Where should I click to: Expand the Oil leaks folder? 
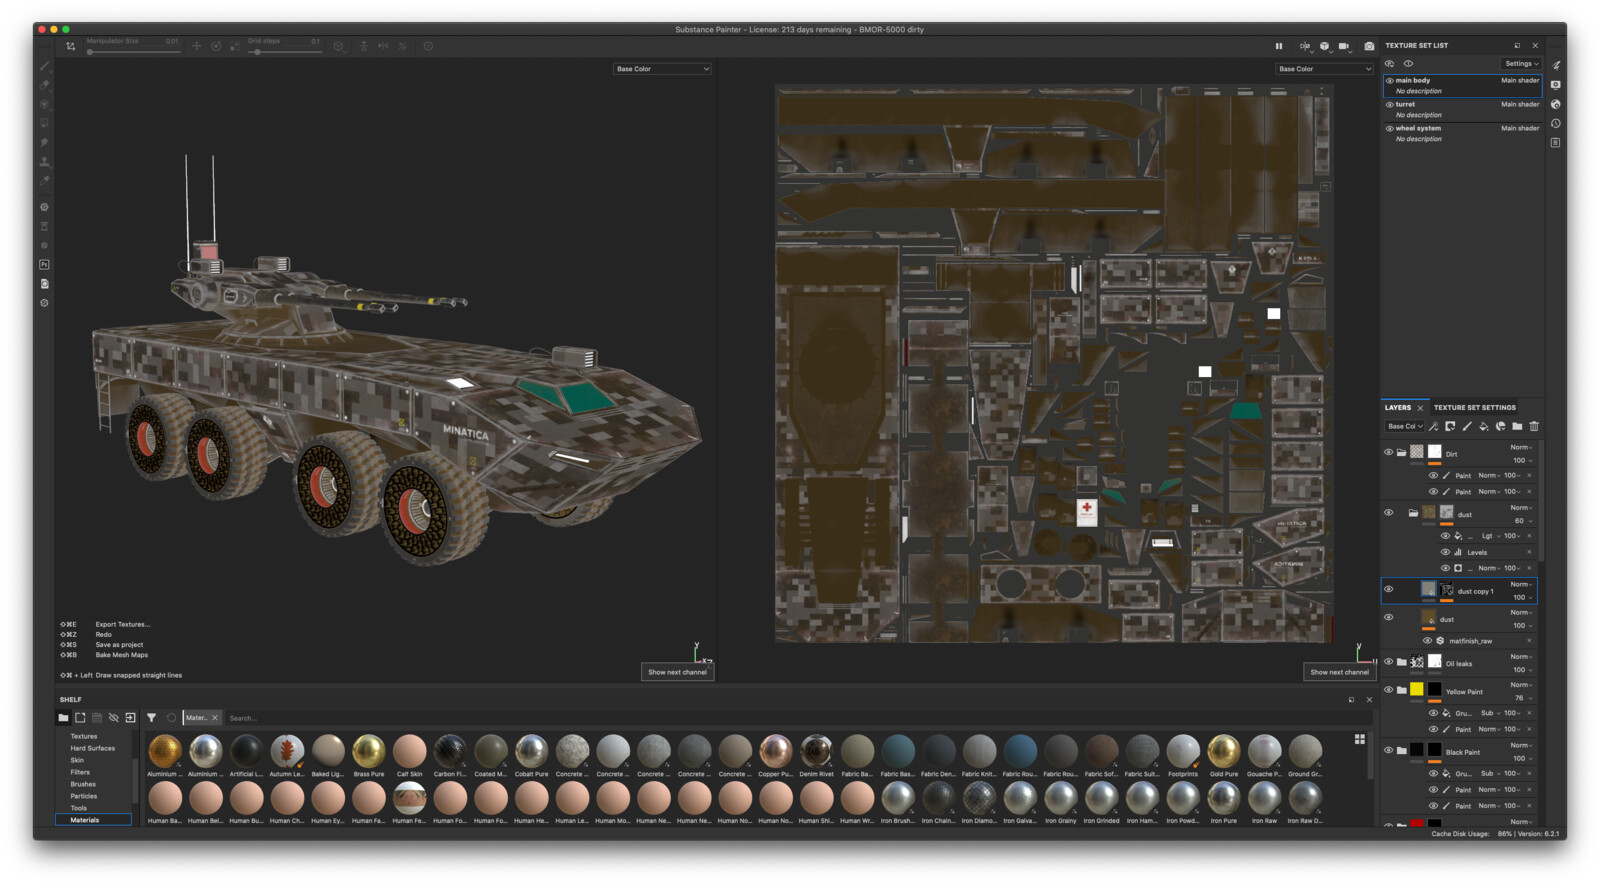(x=1402, y=662)
